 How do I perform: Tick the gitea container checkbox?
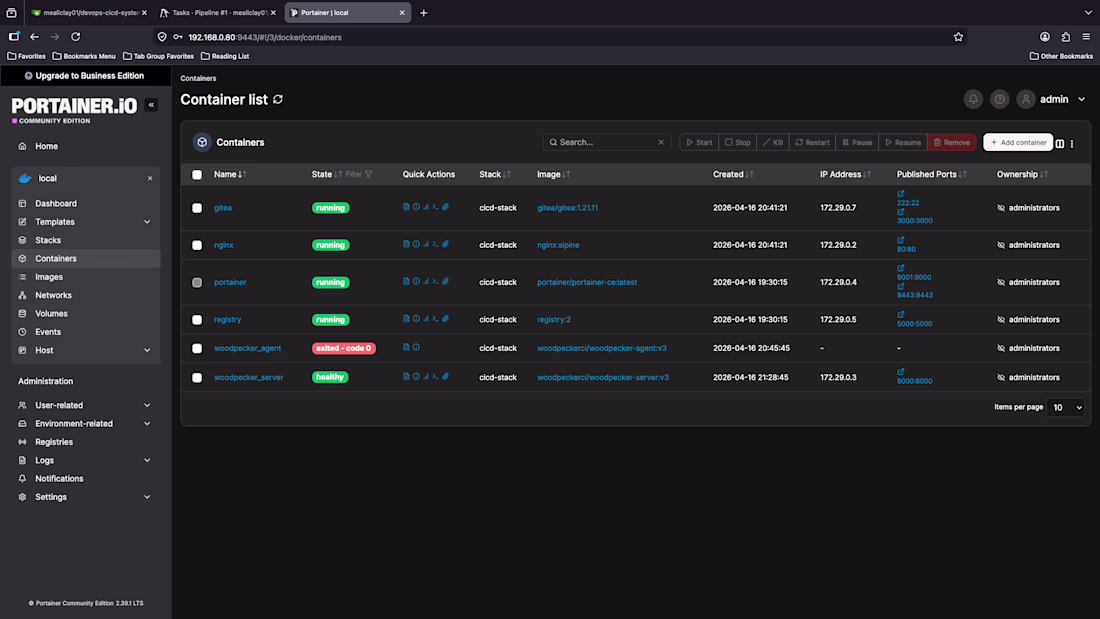(x=197, y=208)
